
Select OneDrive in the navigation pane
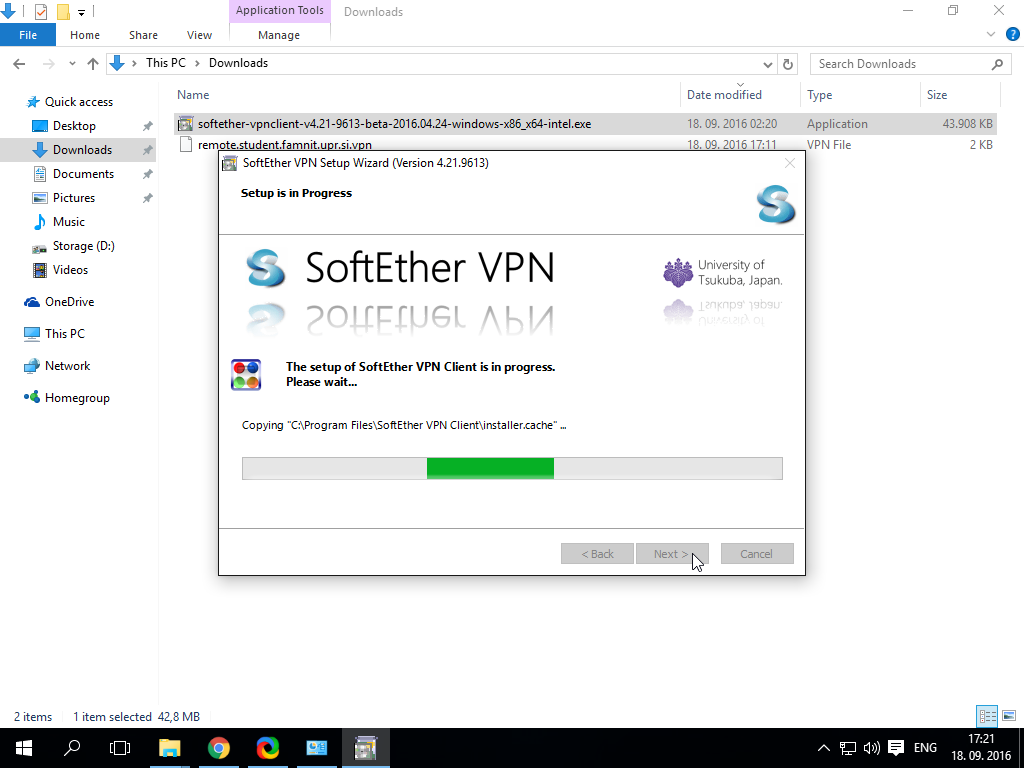pos(69,302)
